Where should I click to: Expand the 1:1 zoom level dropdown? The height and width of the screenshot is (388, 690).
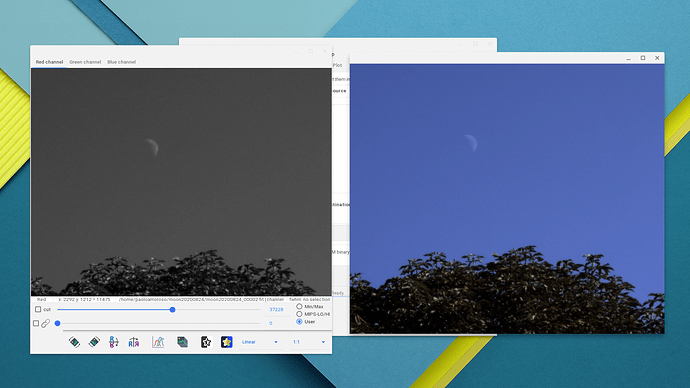pyautogui.click(x=309, y=342)
